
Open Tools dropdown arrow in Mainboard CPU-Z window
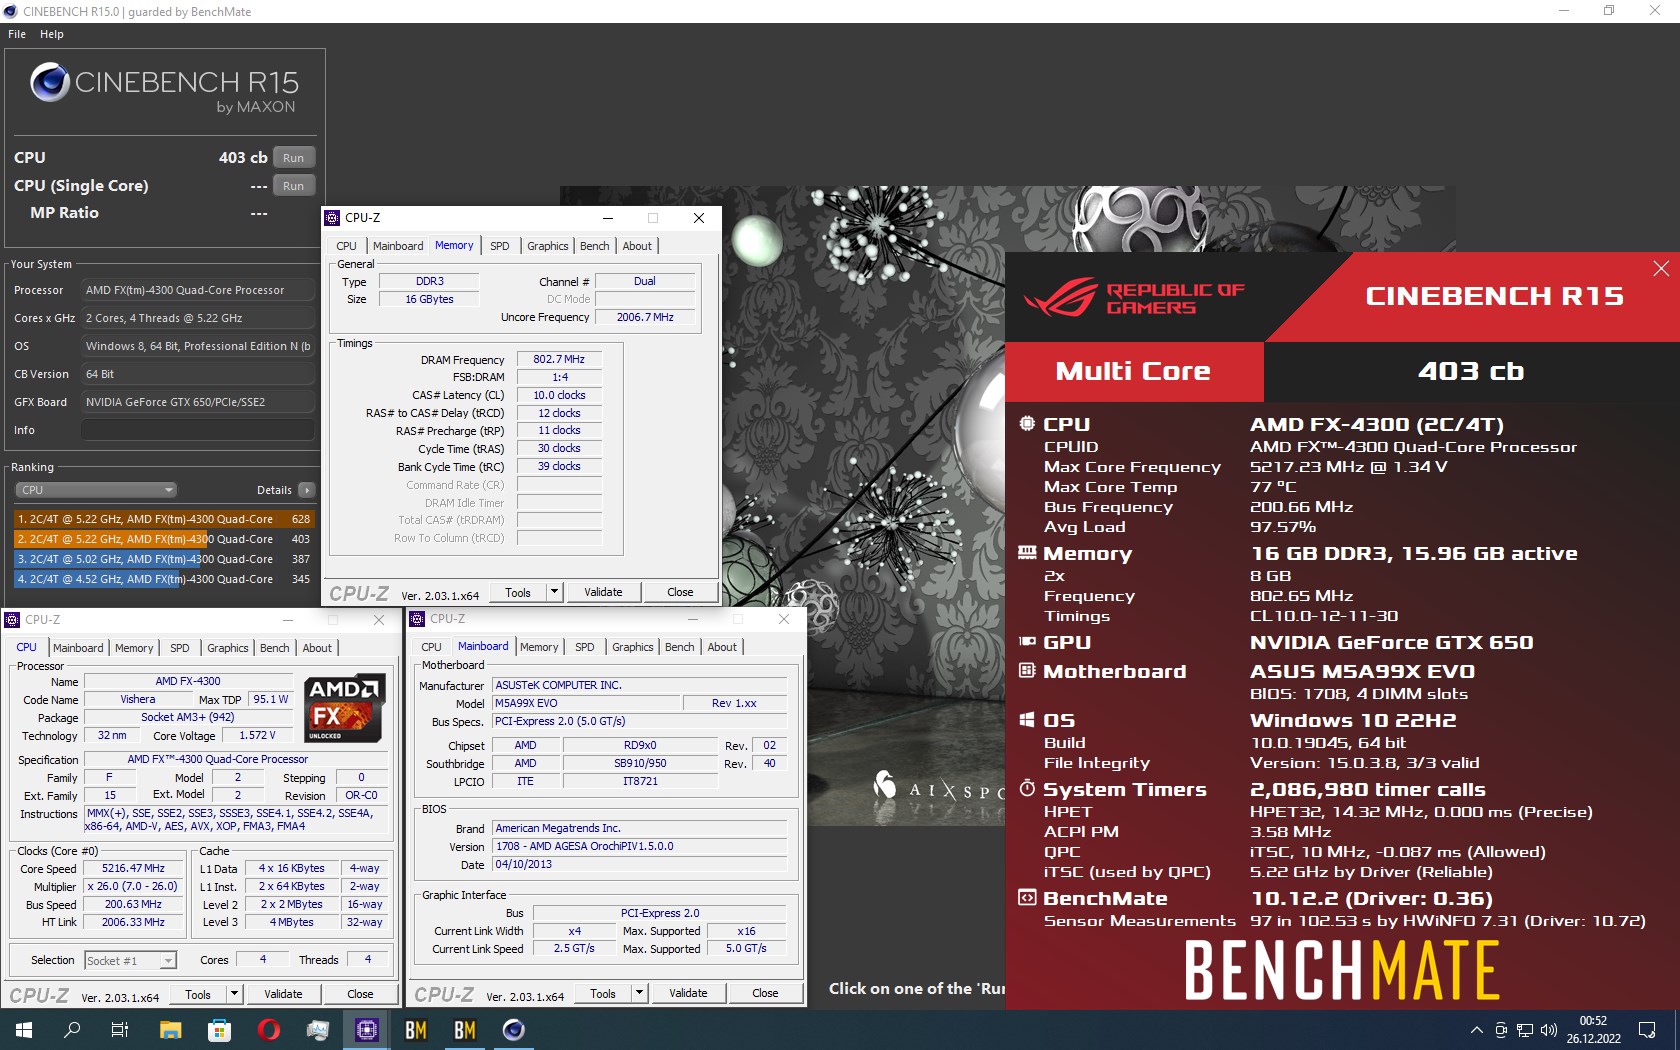click(x=639, y=994)
